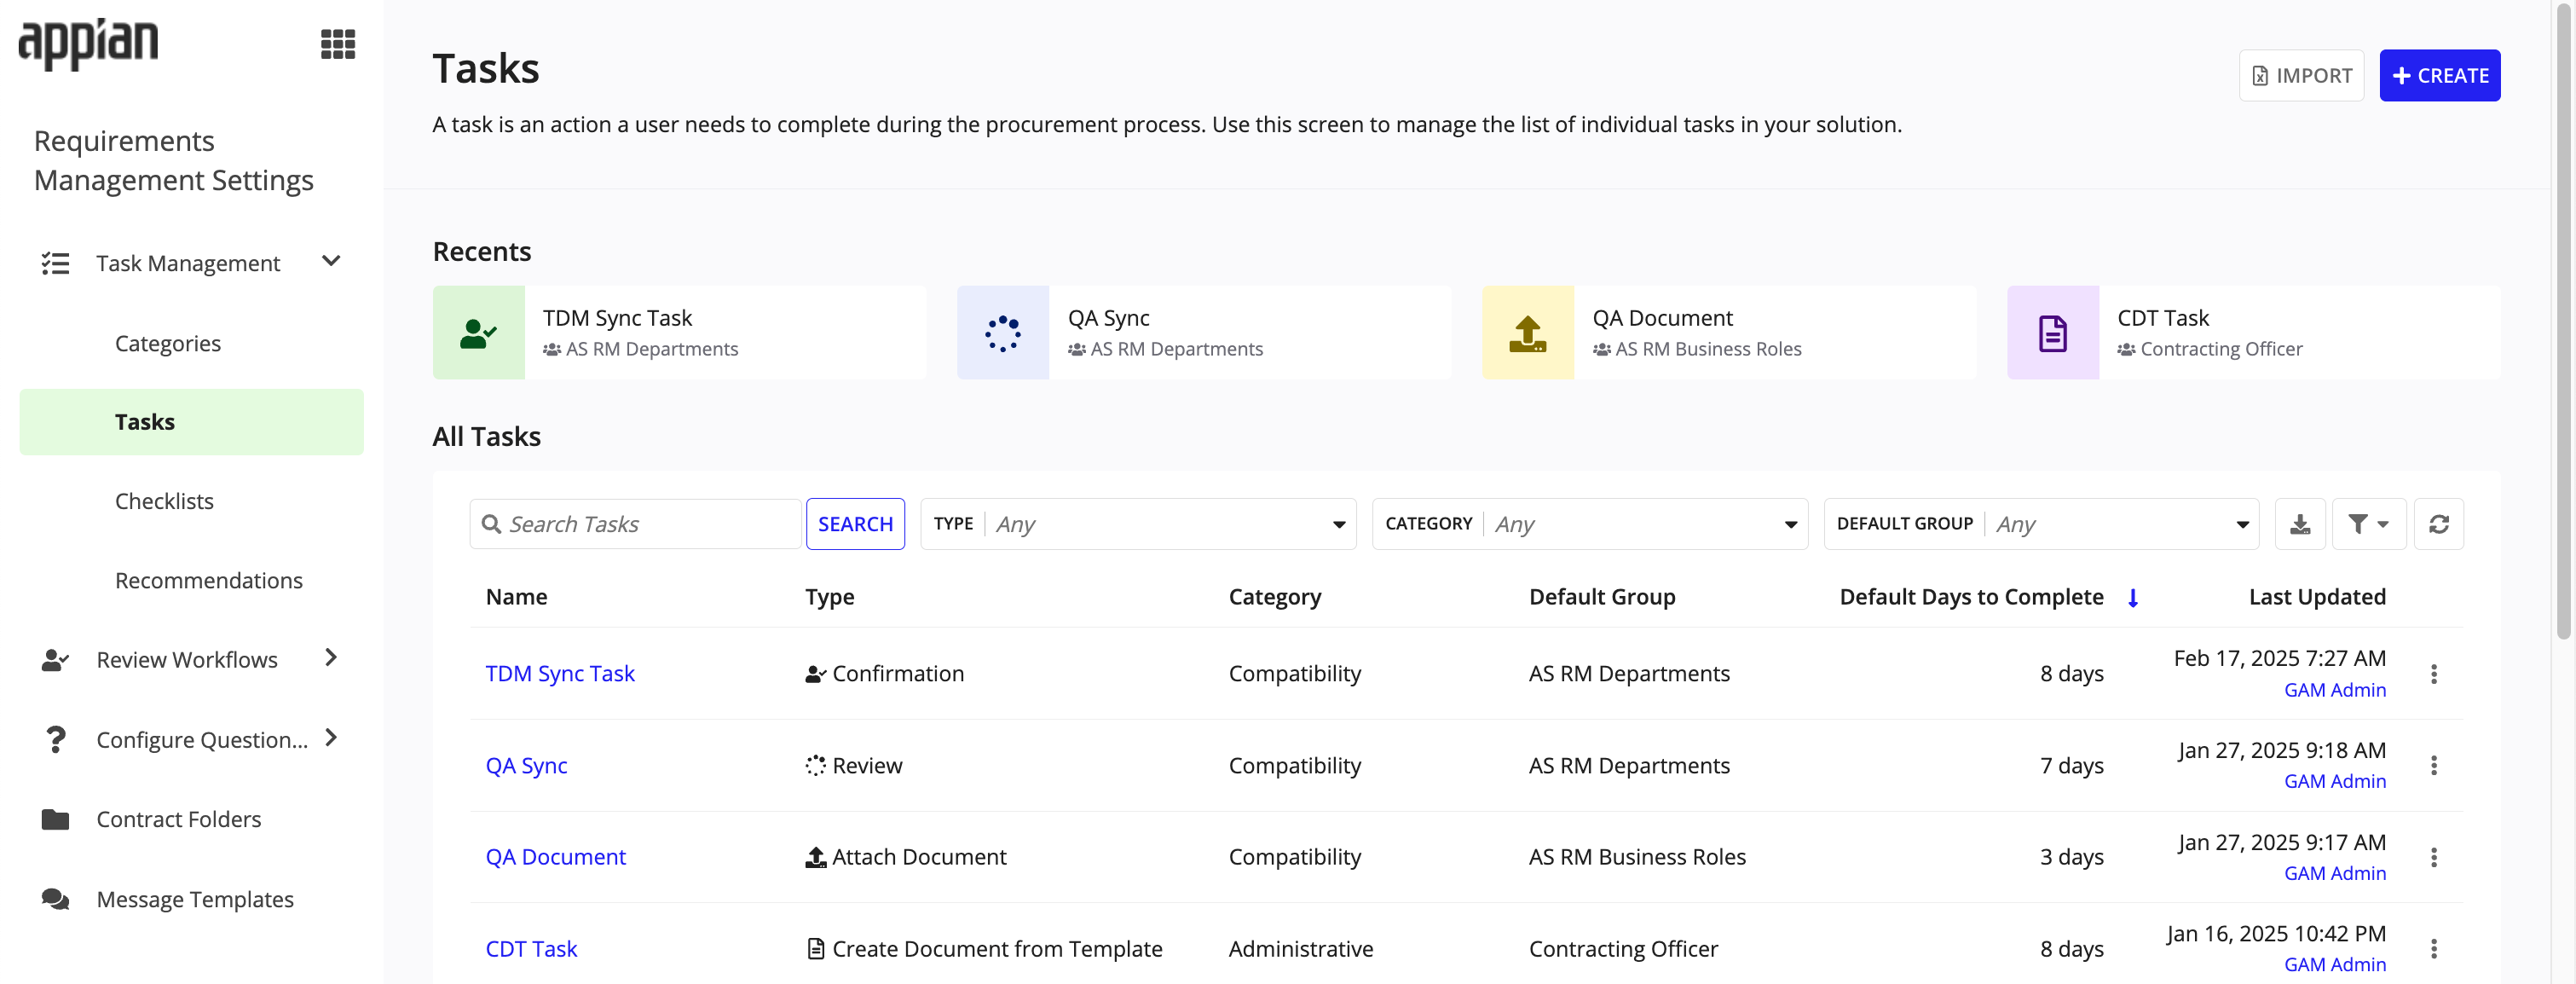Click the Search Tasks input field

coord(635,524)
